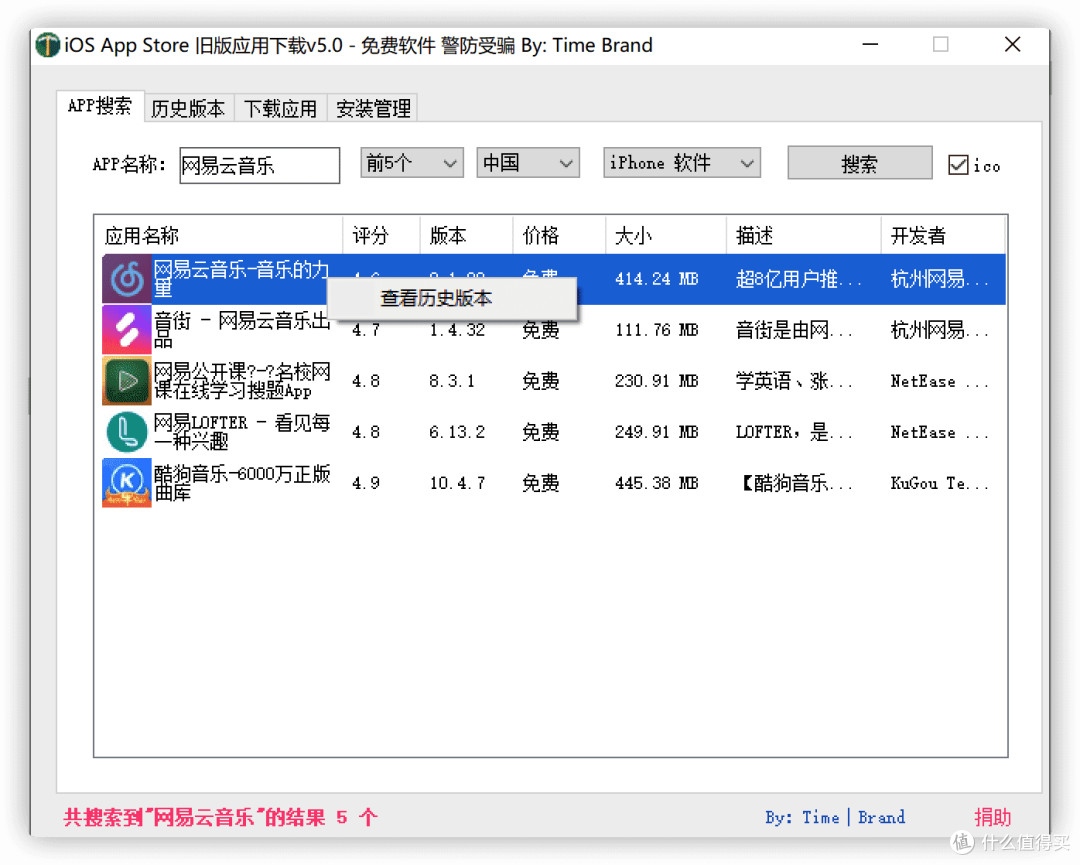Choose 查看历史版本 from context menu
The width and height of the screenshot is (1080, 865).
[452, 298]
